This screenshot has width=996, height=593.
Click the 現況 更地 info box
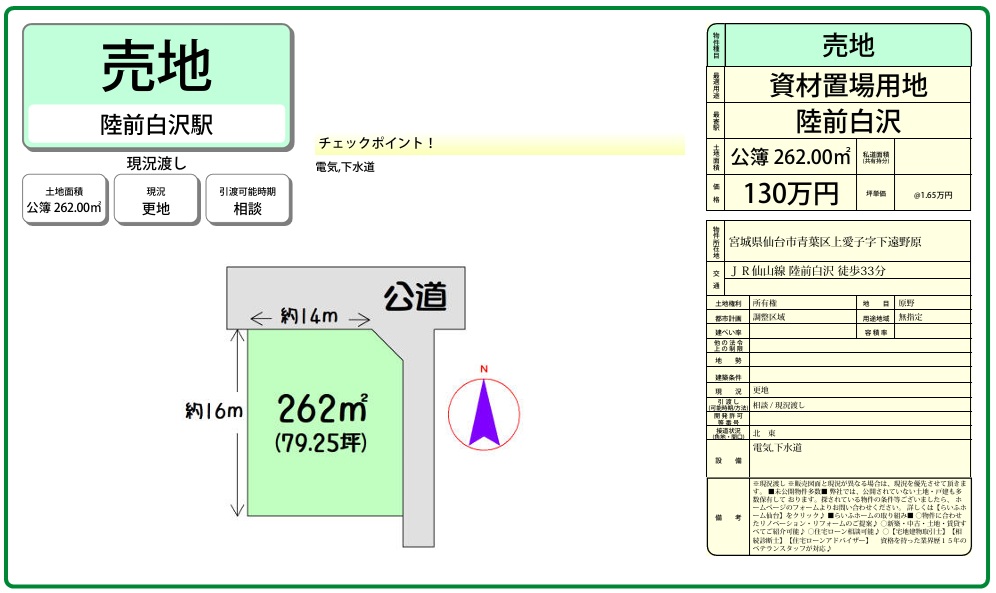tap(156, 199)
